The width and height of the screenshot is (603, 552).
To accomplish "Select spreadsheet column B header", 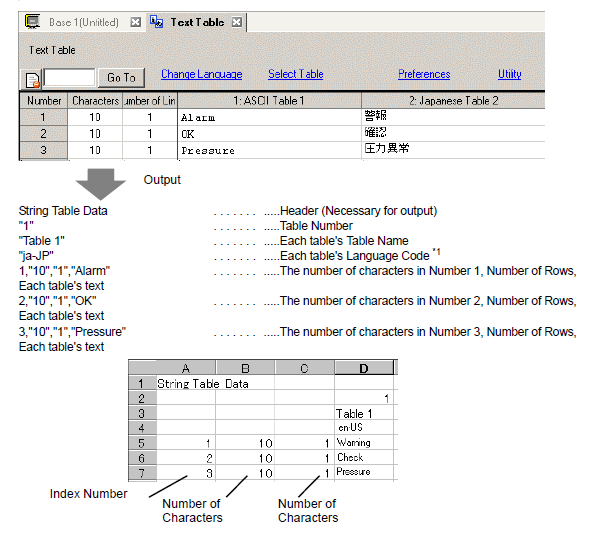I will click(245, 368).
